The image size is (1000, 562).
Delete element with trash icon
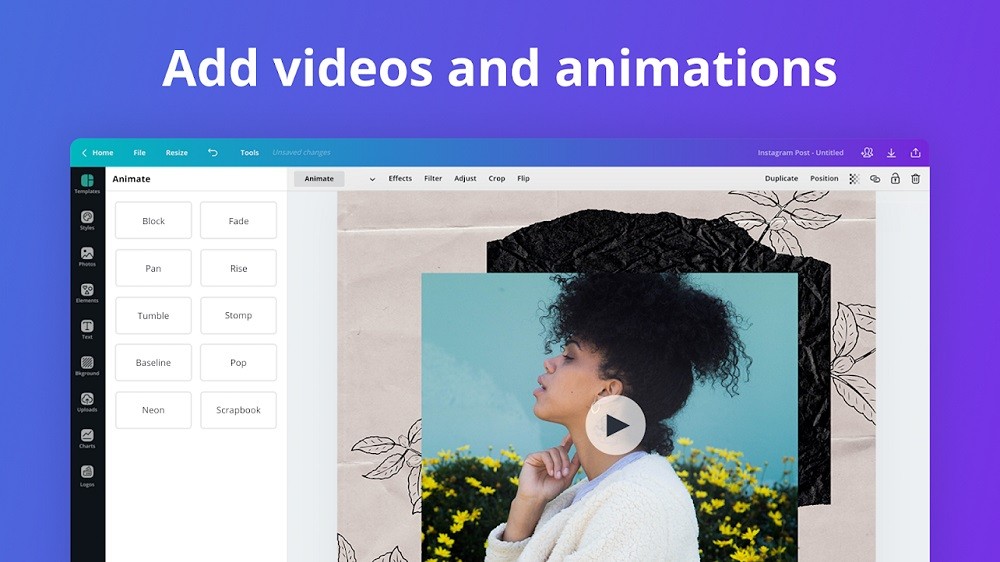(x=915, y=179)
